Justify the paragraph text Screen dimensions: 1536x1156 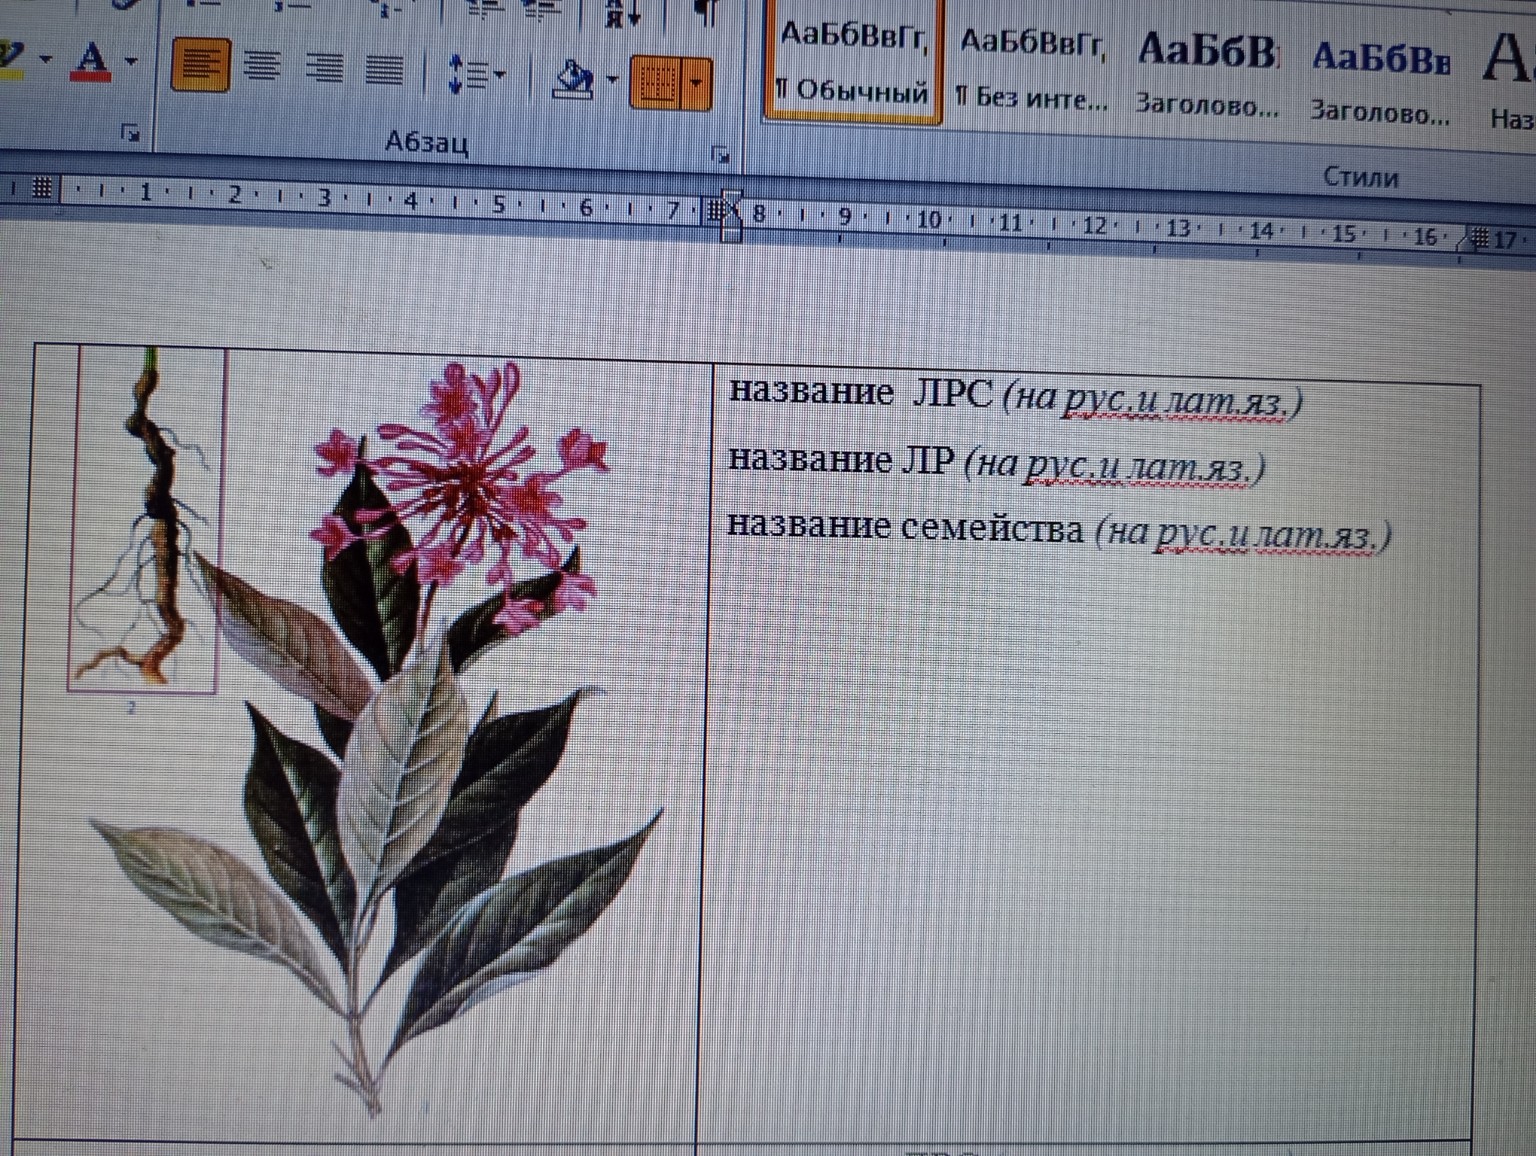(384, 70)
